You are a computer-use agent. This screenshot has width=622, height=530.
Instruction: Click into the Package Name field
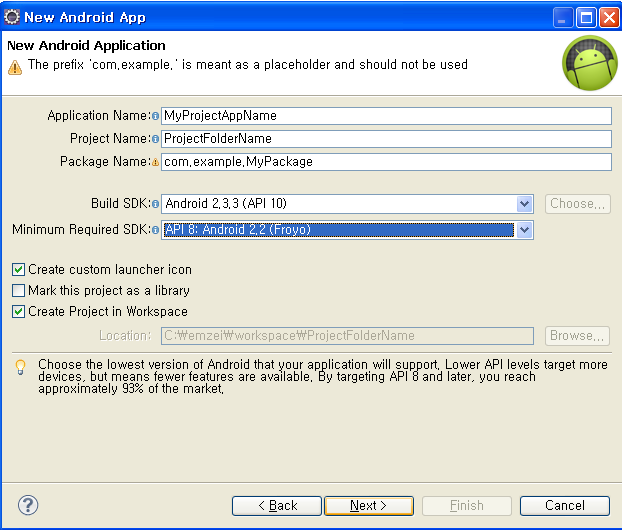pos(386,162)
